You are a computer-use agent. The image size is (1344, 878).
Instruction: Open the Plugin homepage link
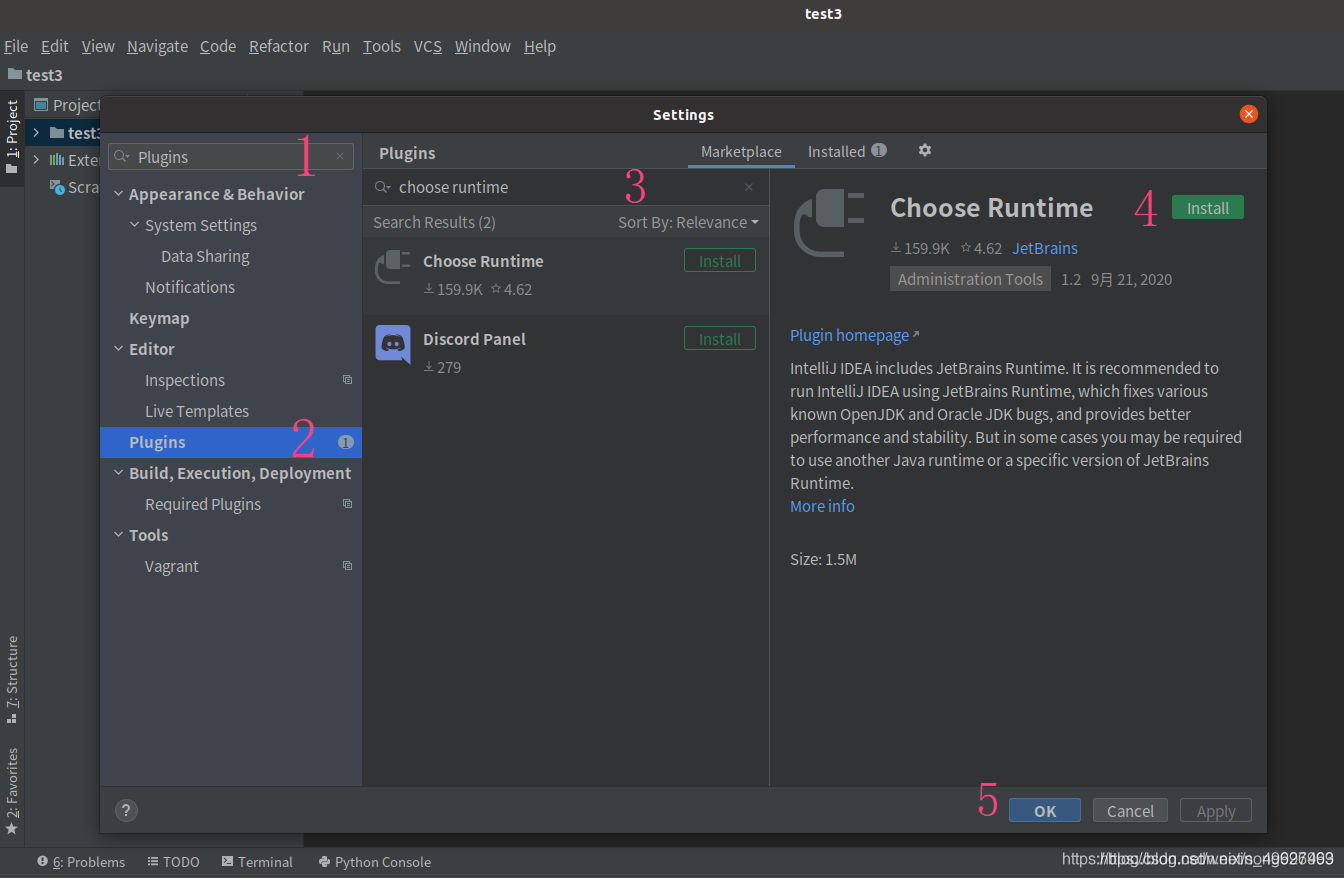tap(850, 335)
